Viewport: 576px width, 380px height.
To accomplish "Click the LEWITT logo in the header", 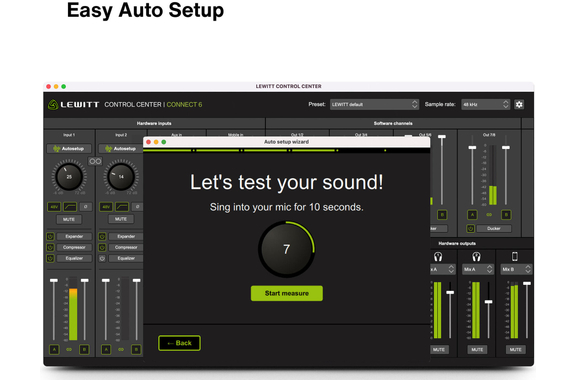I will pyautogui.click(x=73, y=105).
